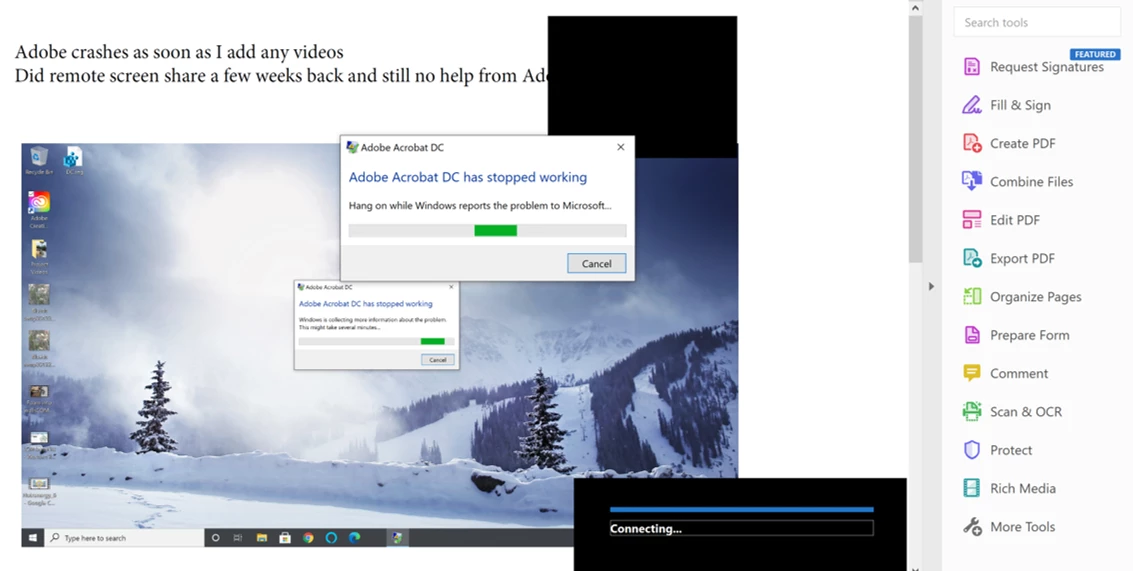Click the Search tools field
Viewport: 1133px width, 571px height.
tap(1037, 22)
